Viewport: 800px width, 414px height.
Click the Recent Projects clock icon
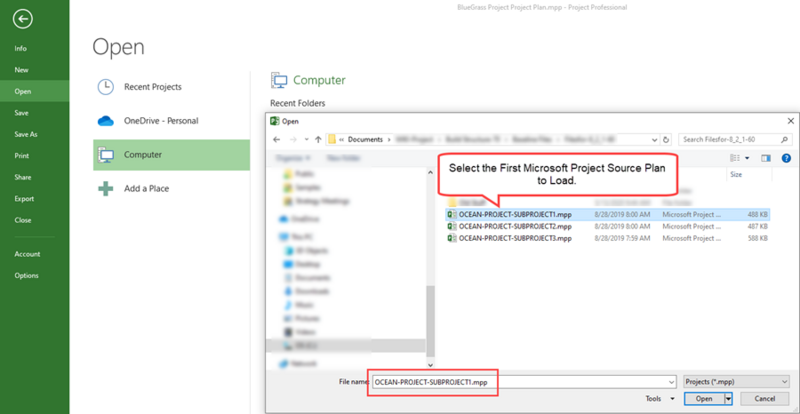(x=106, y=87)
